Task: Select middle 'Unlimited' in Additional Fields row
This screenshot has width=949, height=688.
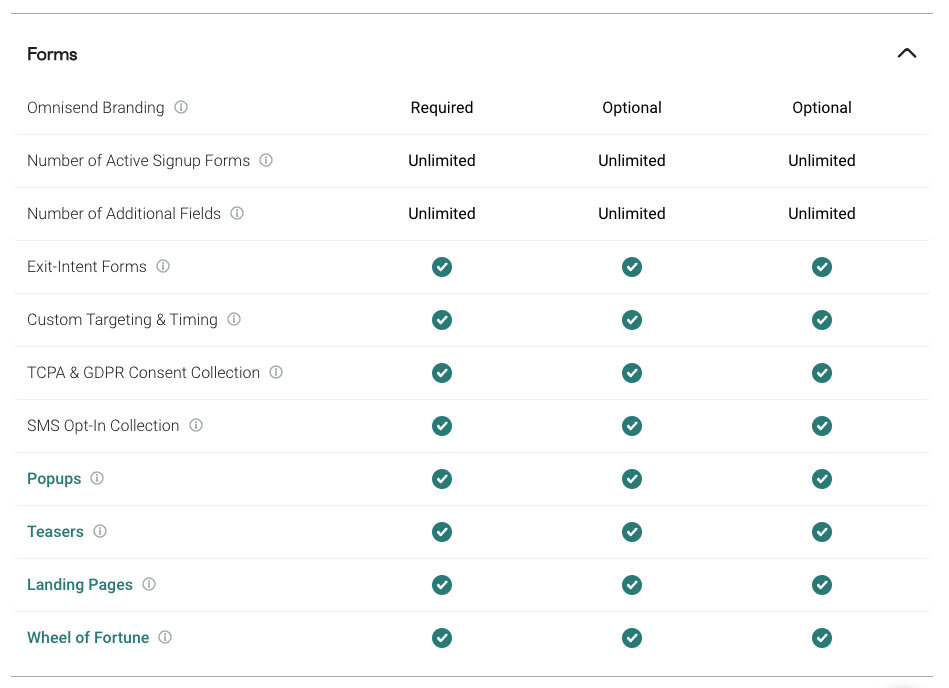Action: tap(632, 214)
